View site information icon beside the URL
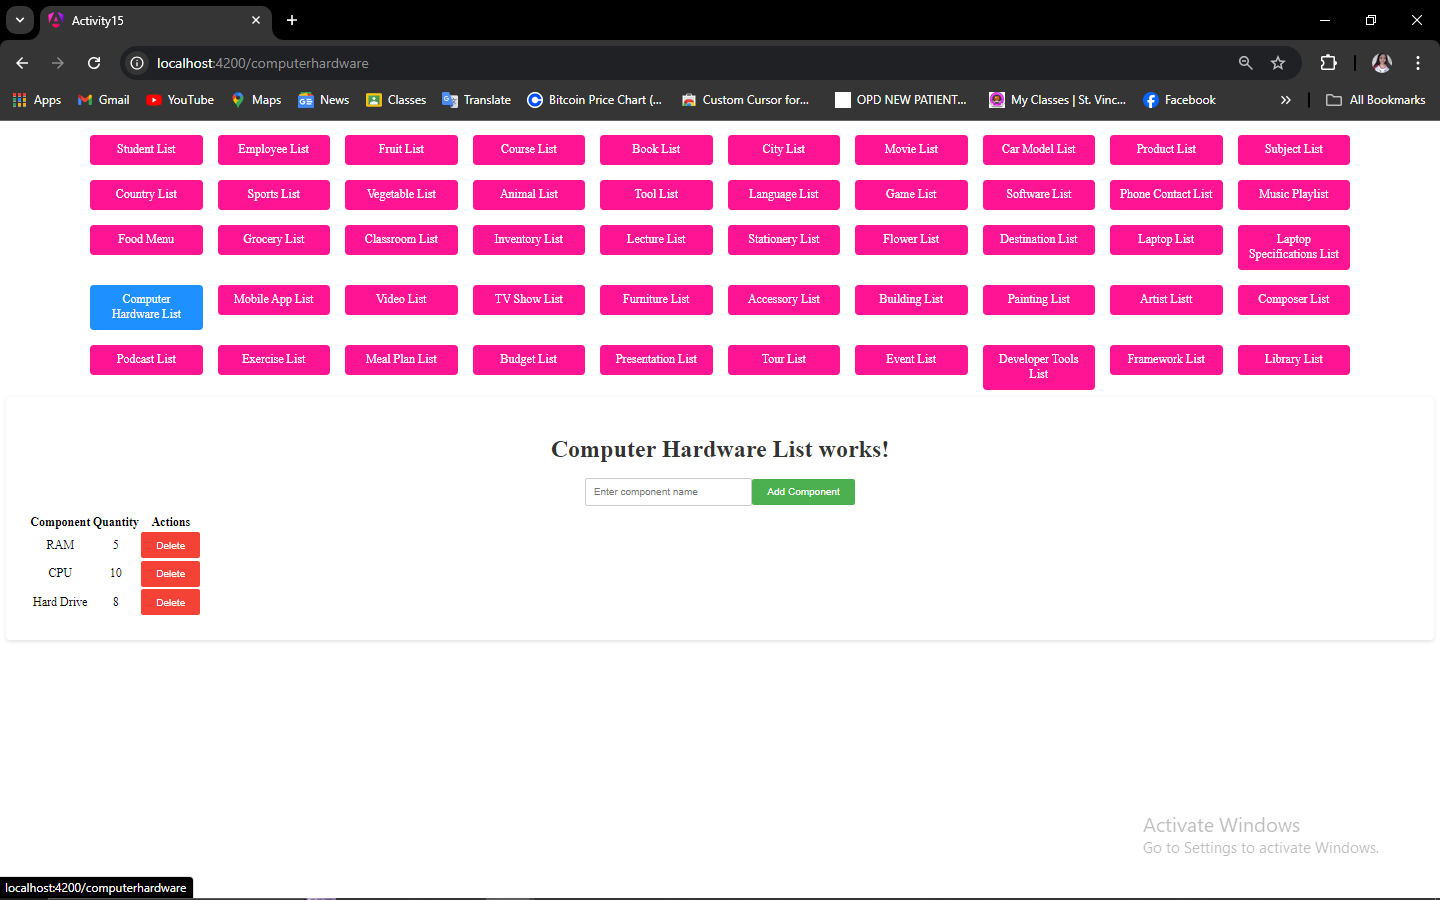This screenshot has width=1440, height=900. point(137,63)
